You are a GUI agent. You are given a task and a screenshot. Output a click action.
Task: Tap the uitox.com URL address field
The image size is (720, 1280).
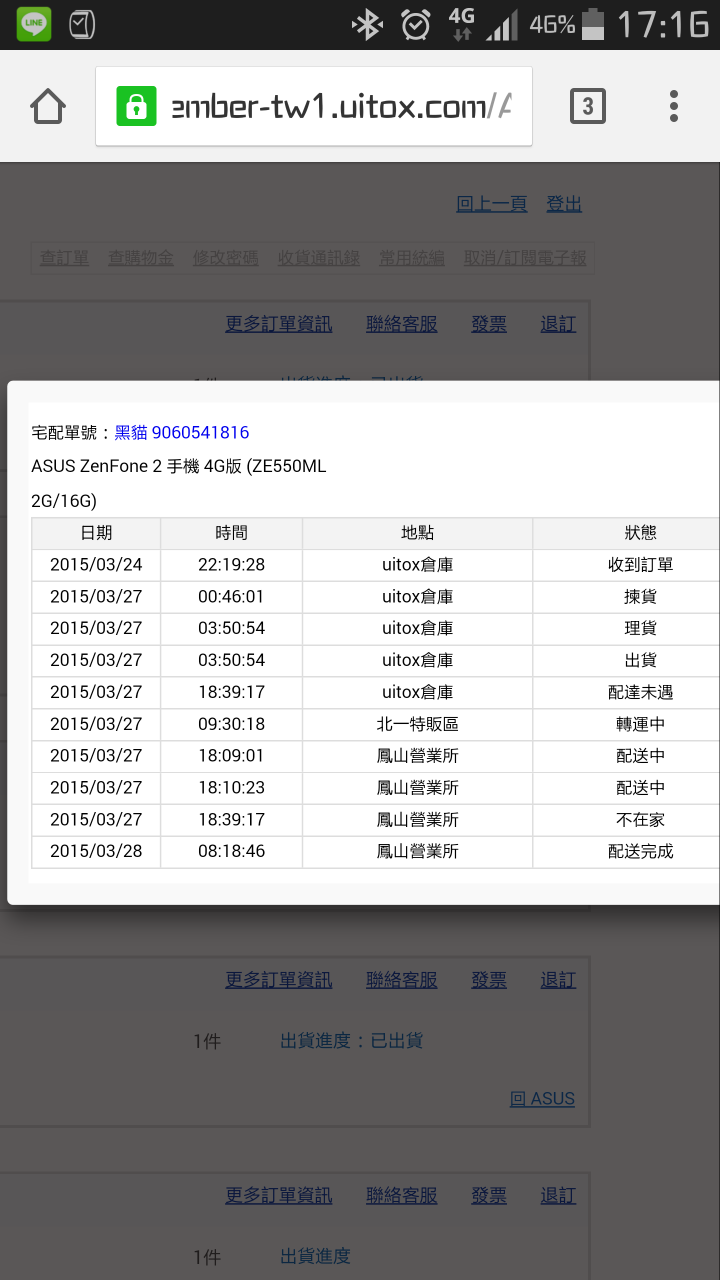point(314,107)
